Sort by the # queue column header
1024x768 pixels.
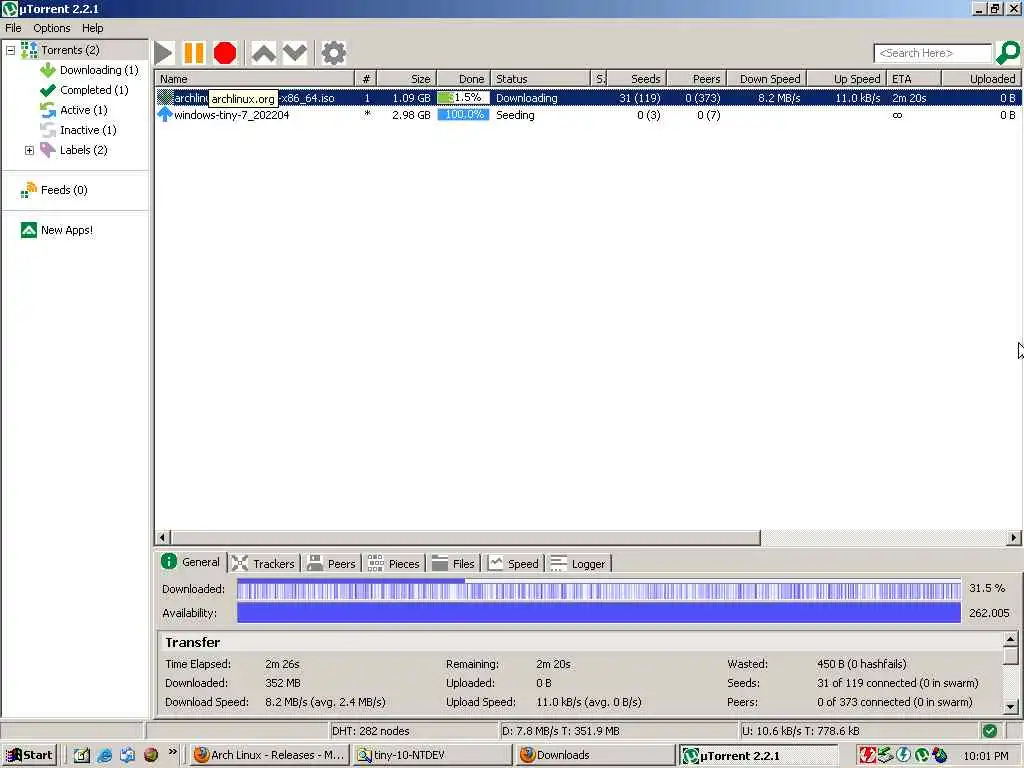point(366,78)
